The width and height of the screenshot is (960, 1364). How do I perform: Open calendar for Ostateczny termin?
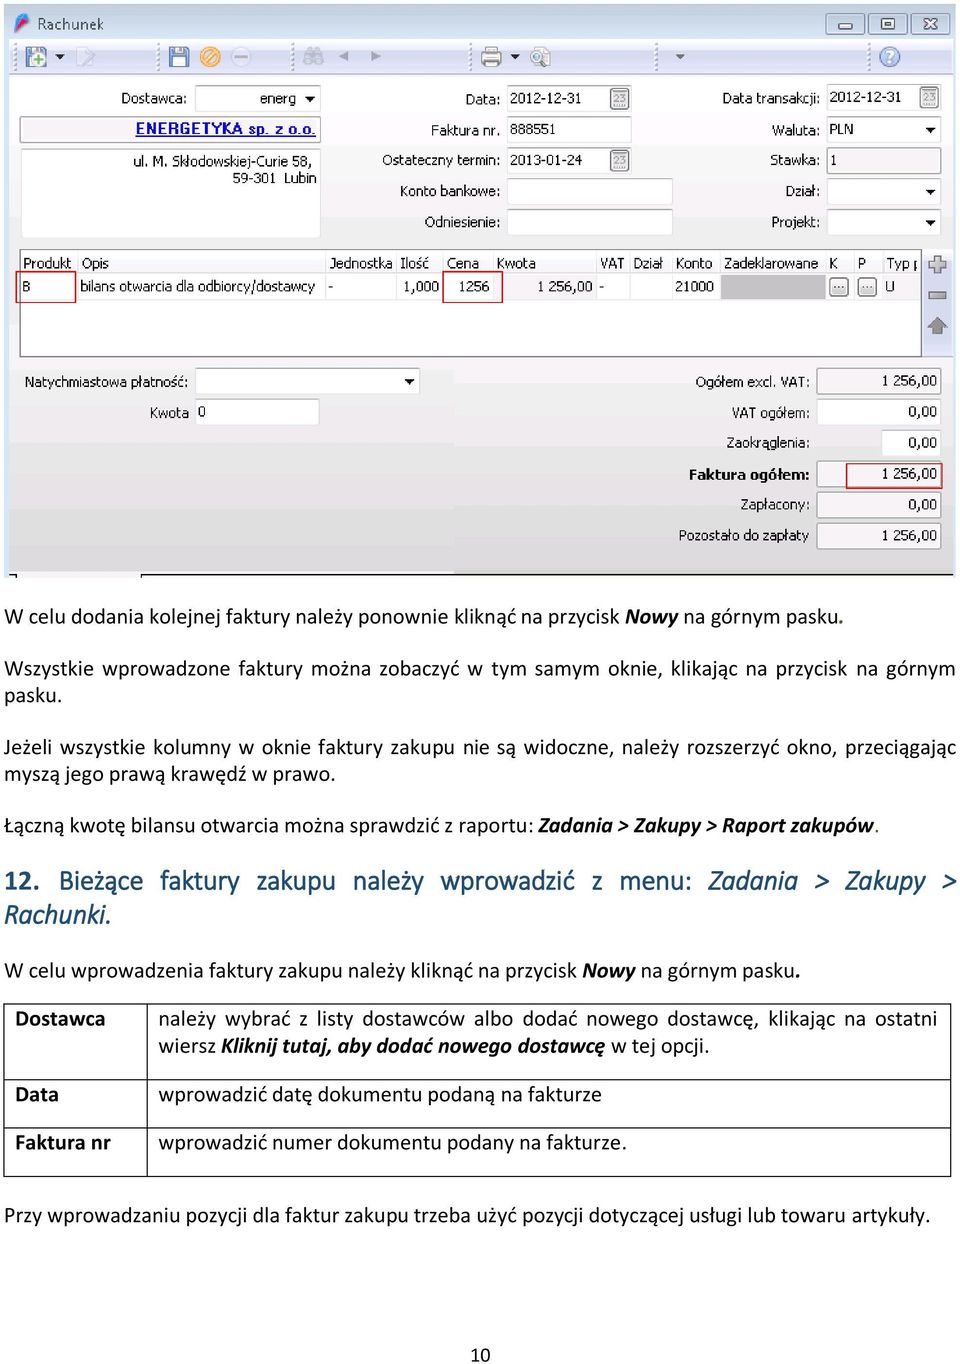pos(620,160)
